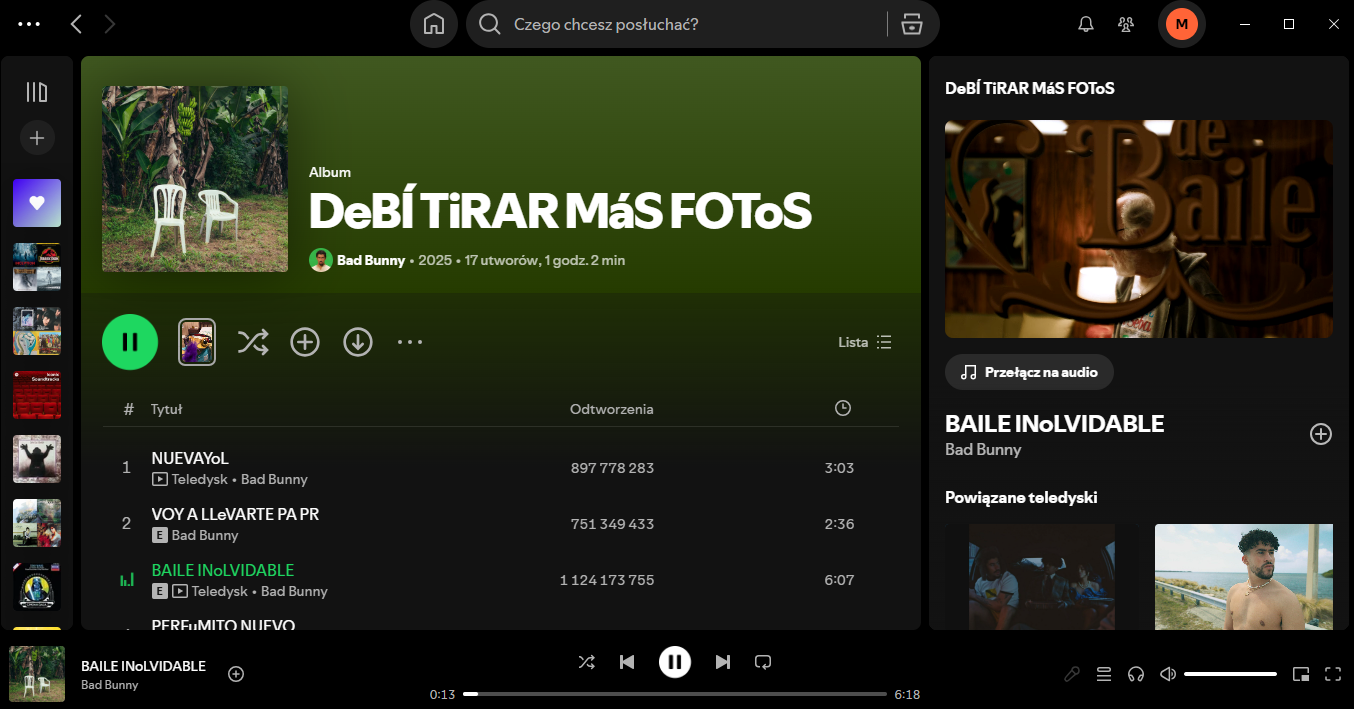Toggle shuffle in the bottom player bar
This screenshot has height=709, width=1354.
(x=587, y=662)
